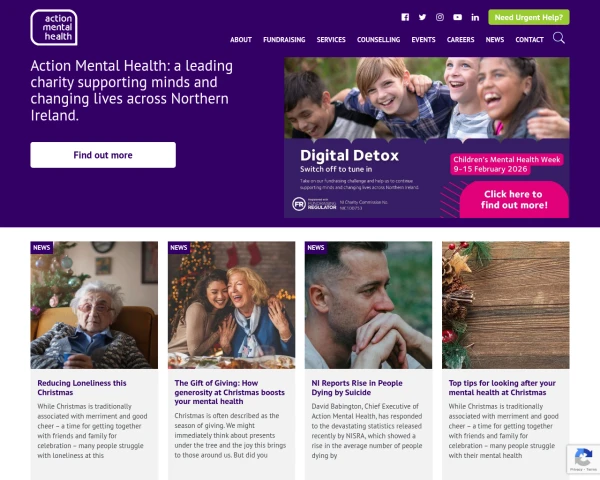The height and width of the screenshot is (480, 600).
Task: Click the pink 'Click here to find out more!' button
Action: pyautogui.click(x=514, y=199)
